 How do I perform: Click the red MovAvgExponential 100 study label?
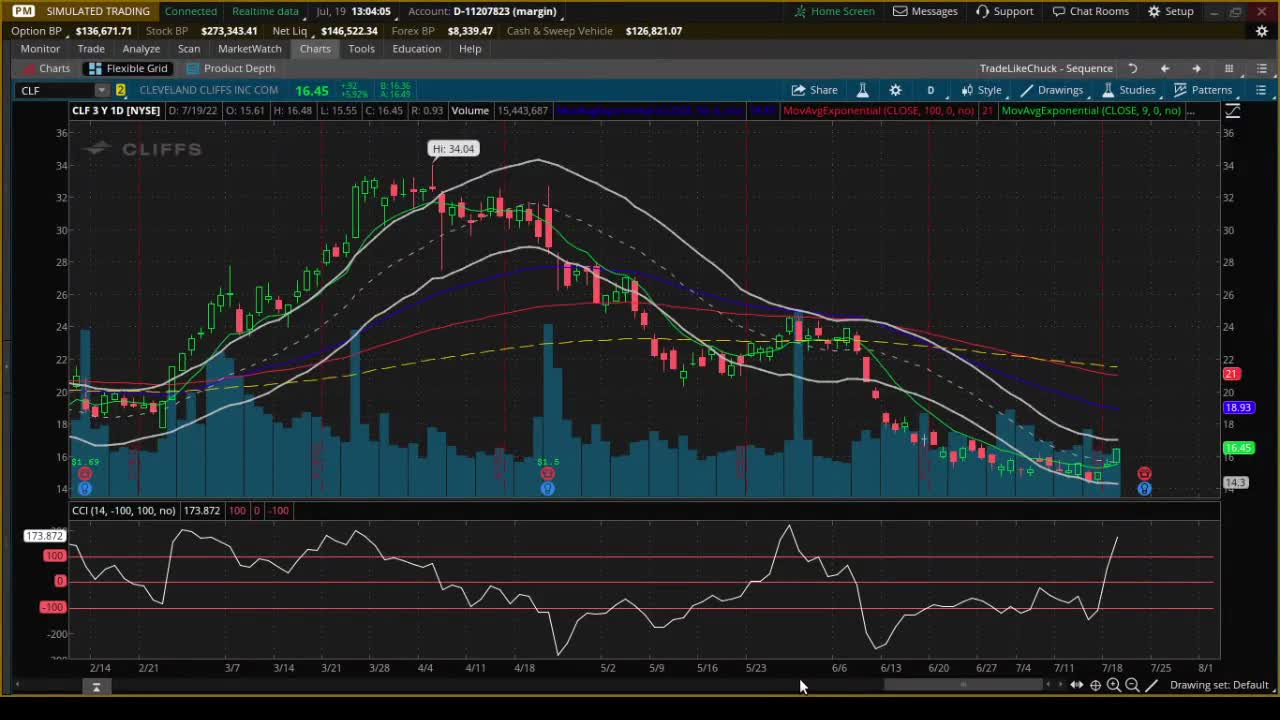(879, 111)
